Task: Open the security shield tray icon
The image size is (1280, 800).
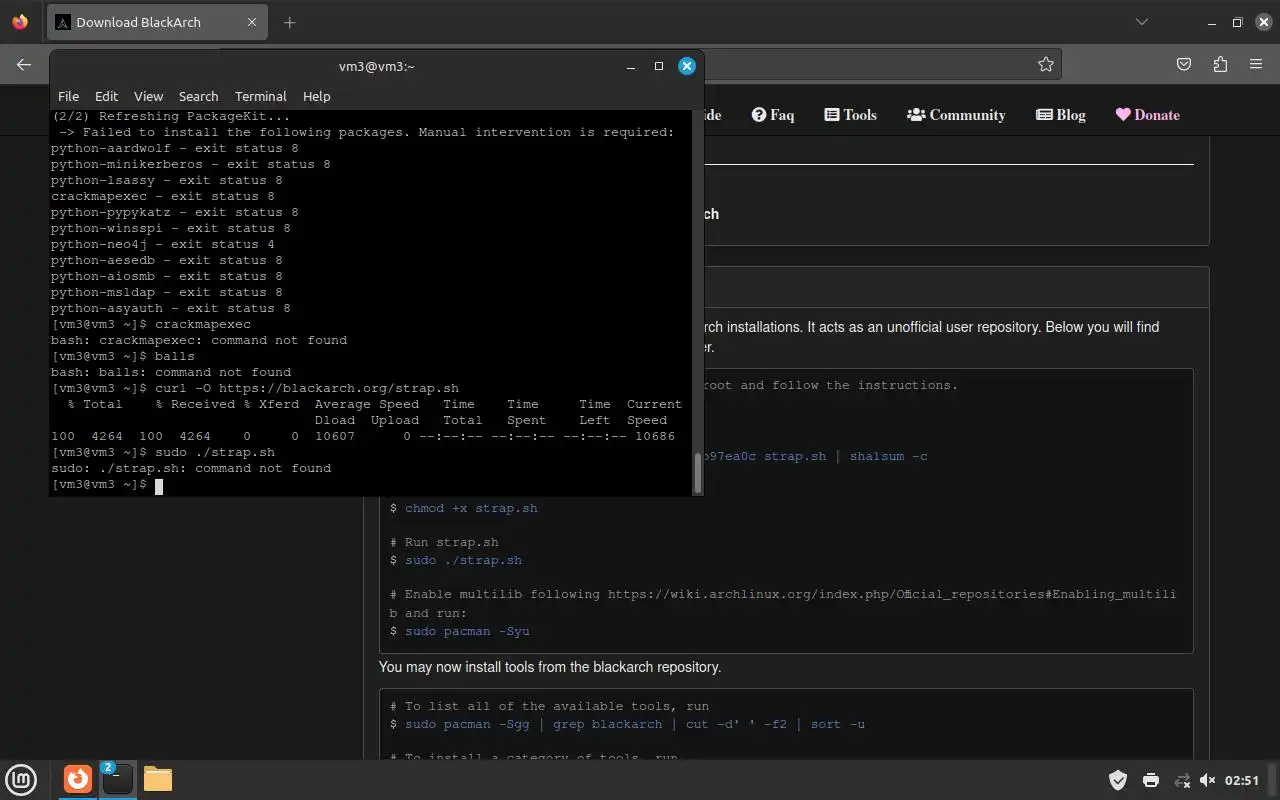Action: click(1118, 780)
